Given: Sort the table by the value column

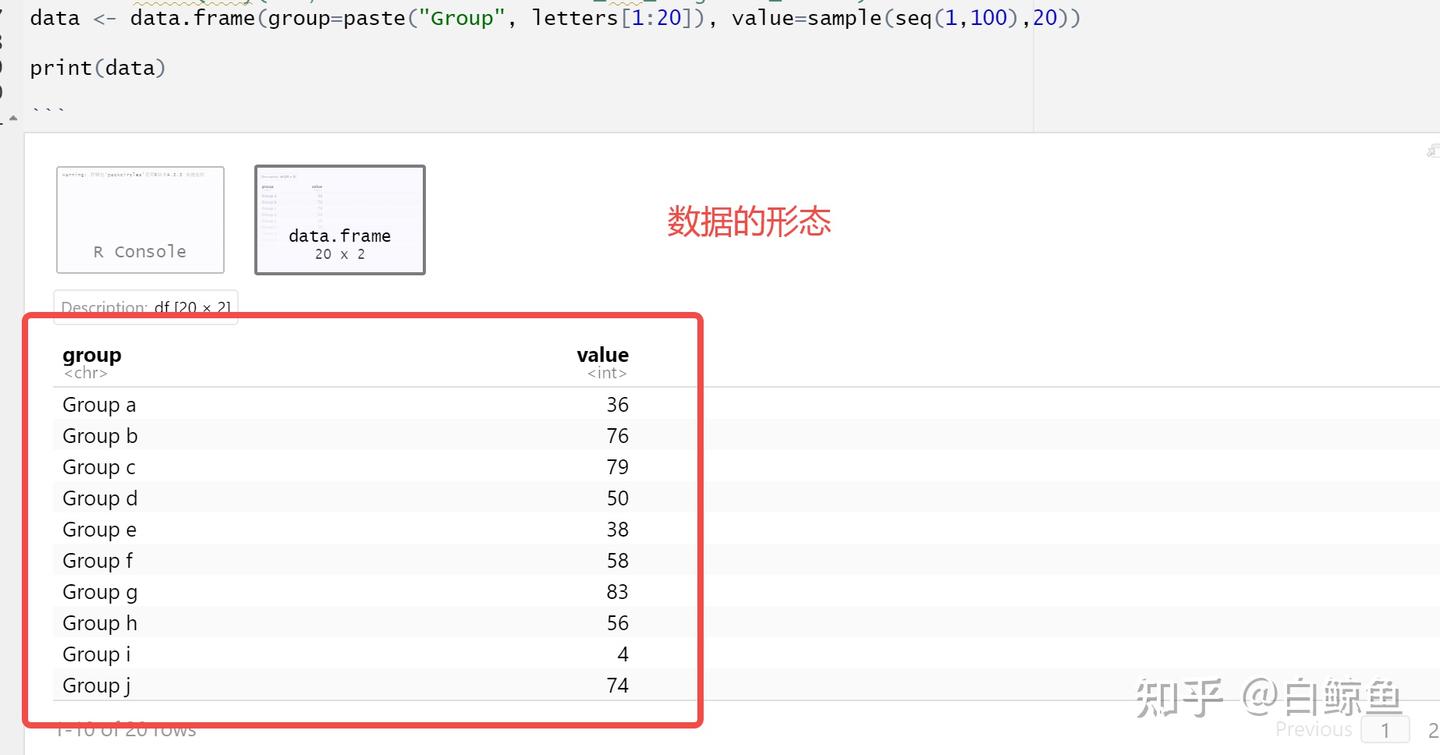Looking at the screenshot, I should [x=602, y=354].
